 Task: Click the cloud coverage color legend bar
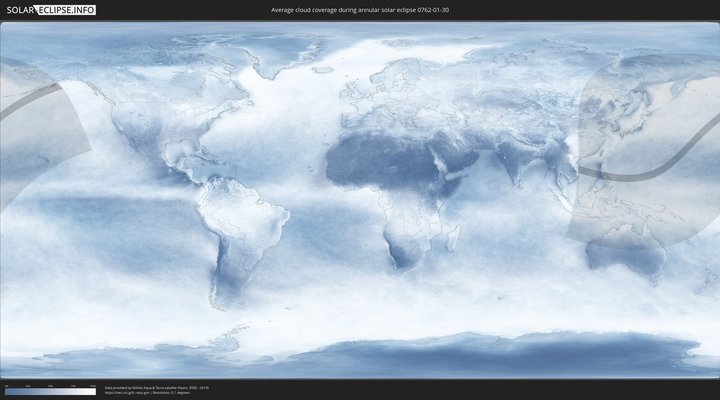pyautogui.click(x=50, y=392)
